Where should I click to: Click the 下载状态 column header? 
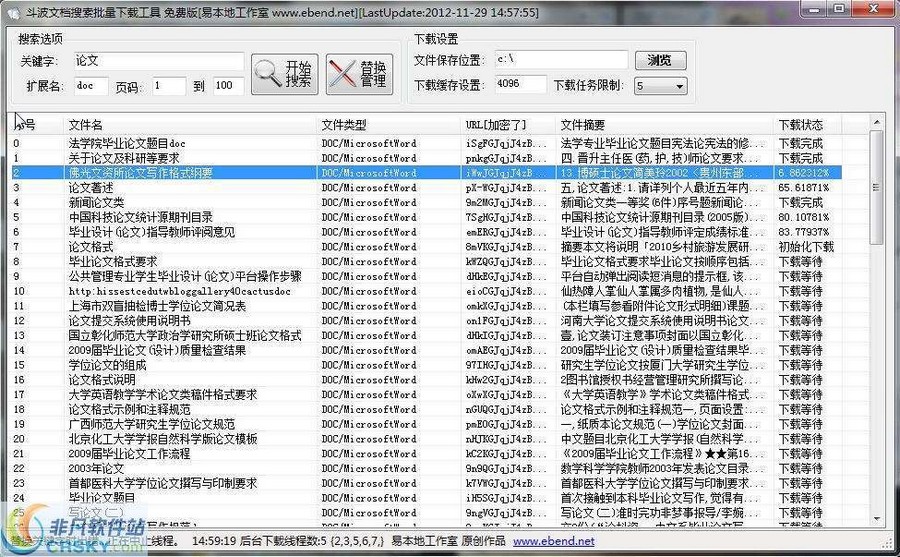807,125
